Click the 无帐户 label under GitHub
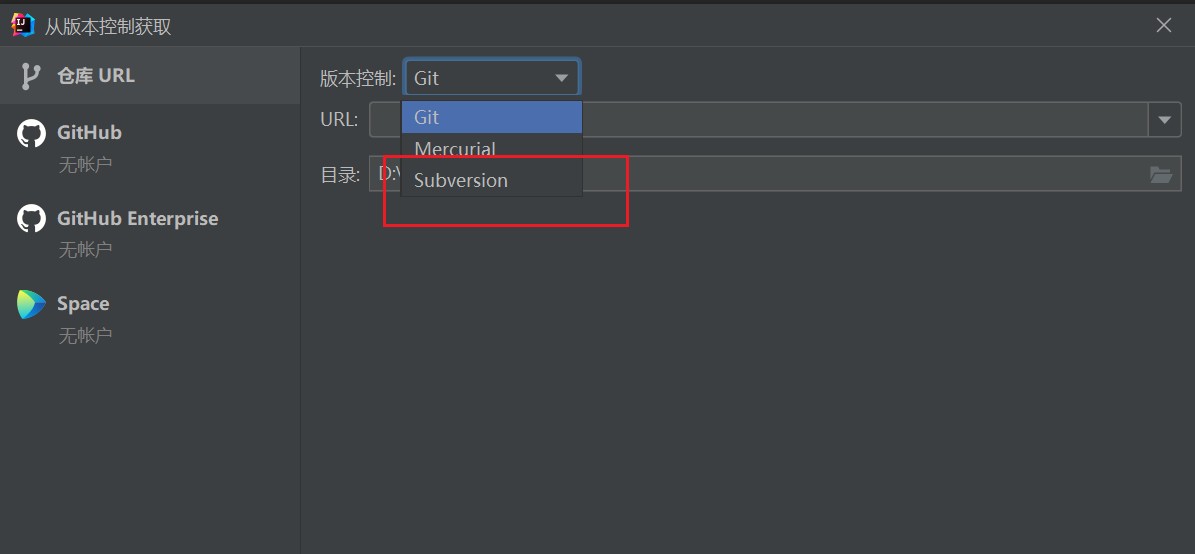This screenshot has height=554, width=1195. click(85, 165)
